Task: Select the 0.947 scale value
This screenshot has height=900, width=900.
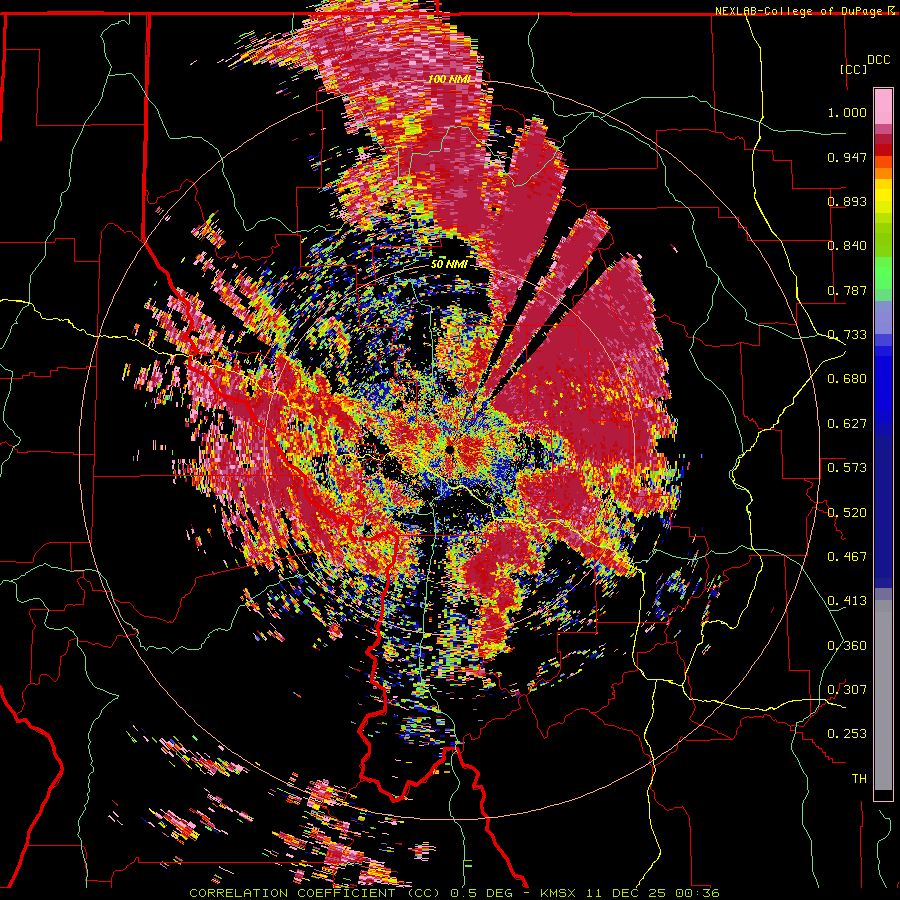Action: tap(847, 157)
